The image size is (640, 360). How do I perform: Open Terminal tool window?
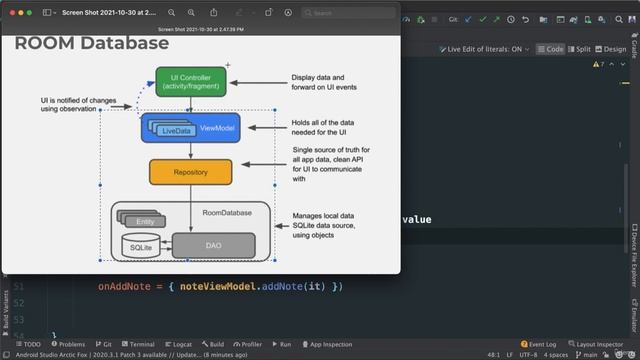tap(138, 344)
